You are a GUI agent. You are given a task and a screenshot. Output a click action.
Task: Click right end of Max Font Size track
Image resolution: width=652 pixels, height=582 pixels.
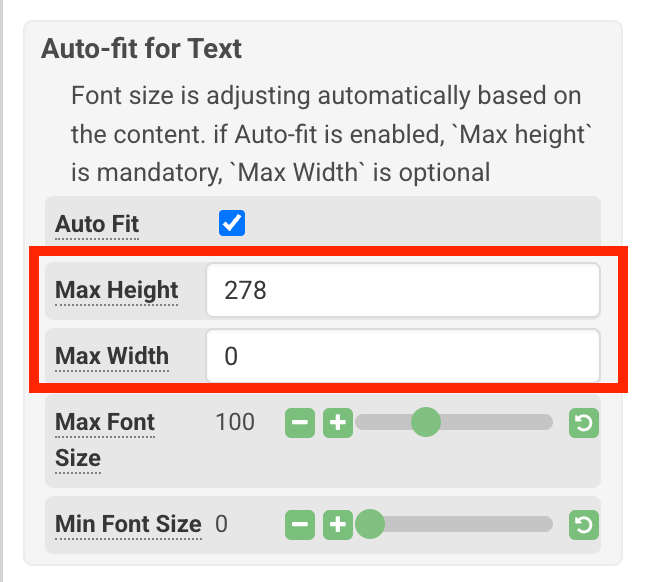547,422
